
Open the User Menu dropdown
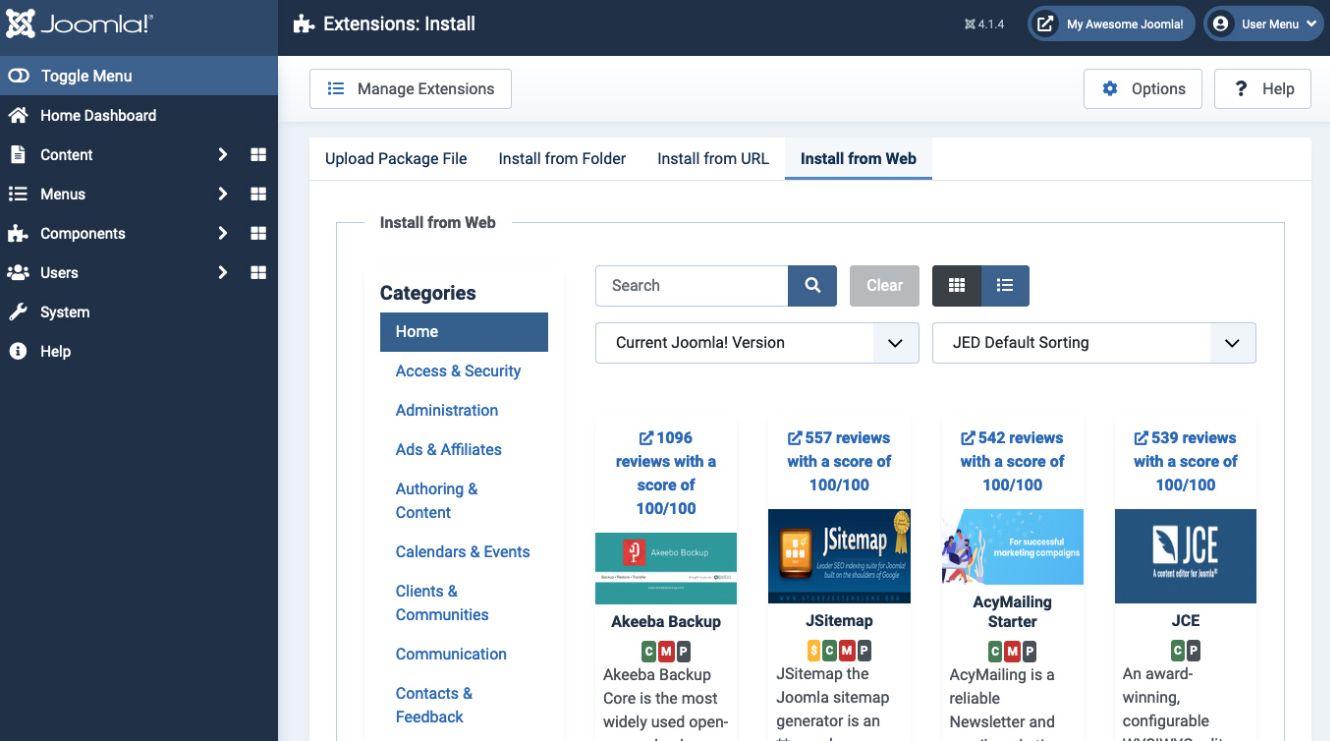click(x=1264, y=24)
